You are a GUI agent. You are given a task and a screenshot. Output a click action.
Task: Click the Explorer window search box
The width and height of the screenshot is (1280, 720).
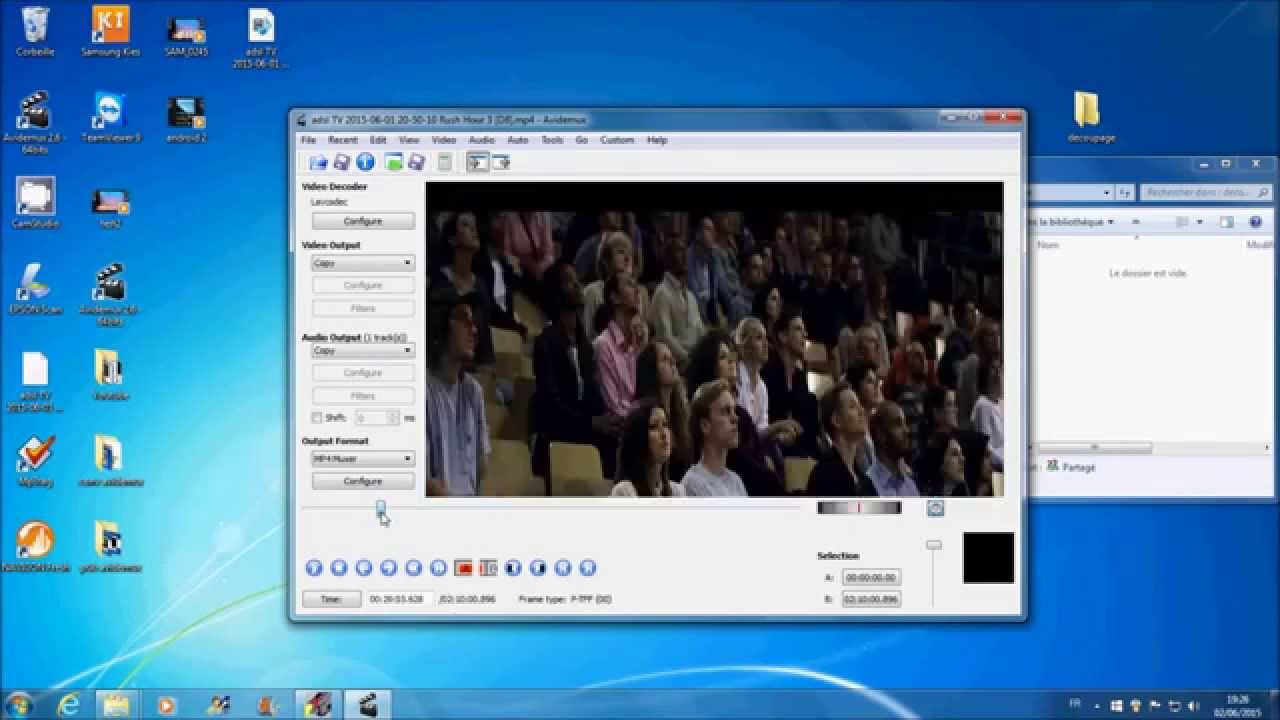pos(1207,192)
